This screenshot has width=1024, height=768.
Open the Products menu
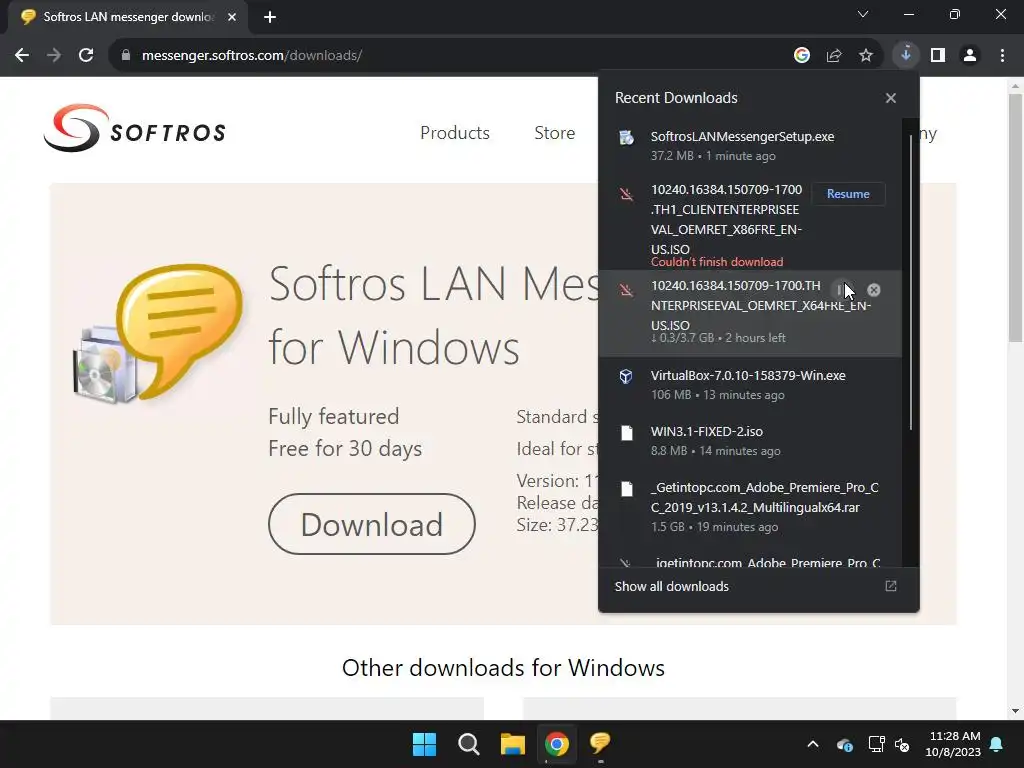[x=455, y=133]
